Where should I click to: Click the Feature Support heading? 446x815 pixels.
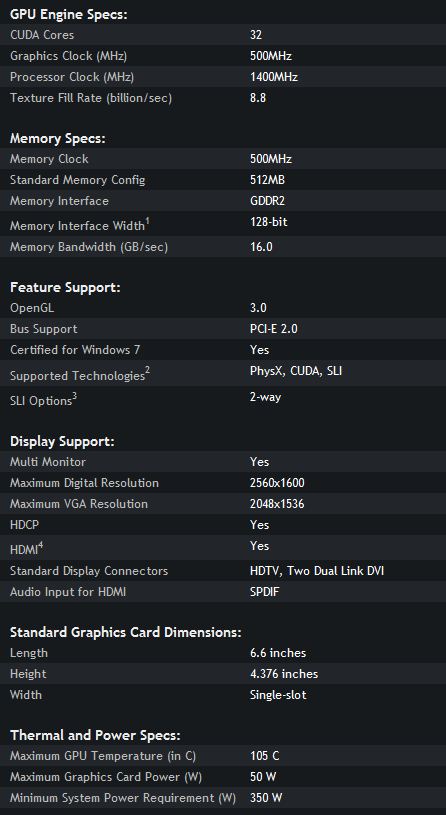click(x=65, y=287)
